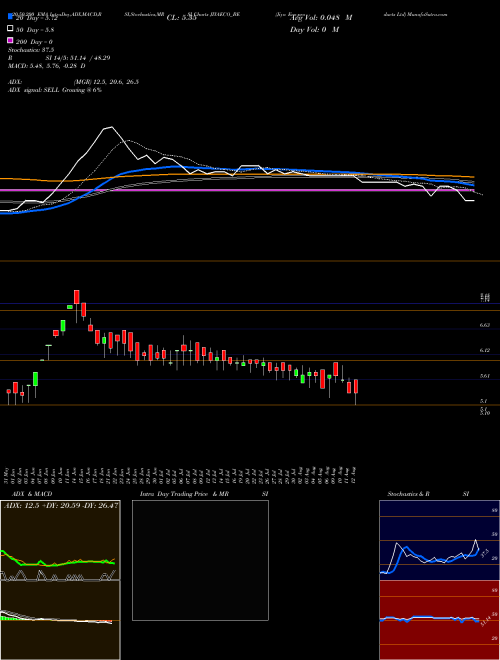Select the '50 Day - 5.8' legend text
Image resolution: width=500 pixels, height=660 pixels.
click(x=35, y=30)
